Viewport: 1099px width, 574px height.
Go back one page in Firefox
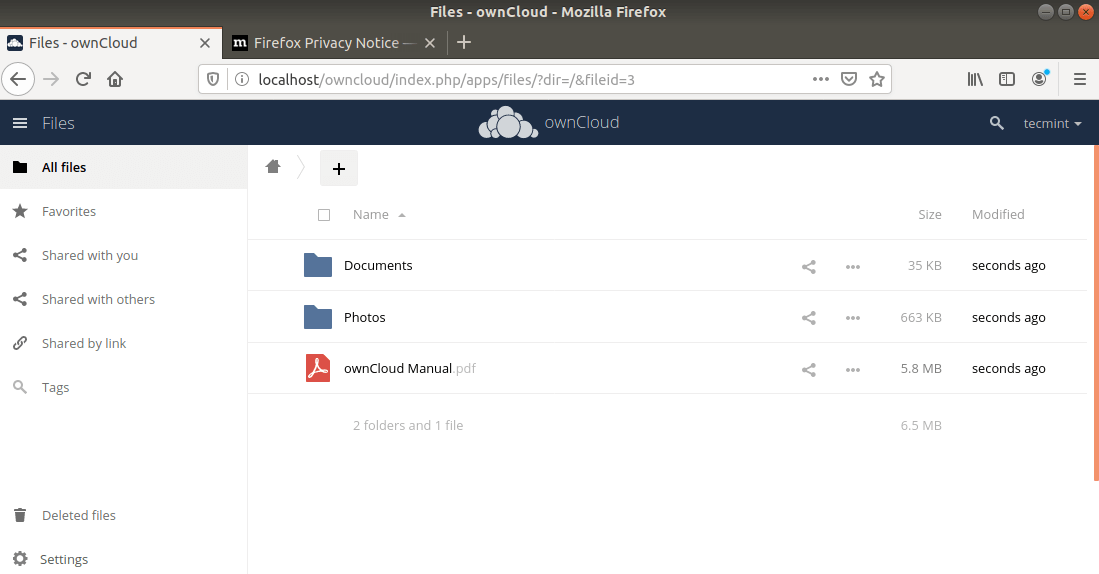tap(18, 79)
